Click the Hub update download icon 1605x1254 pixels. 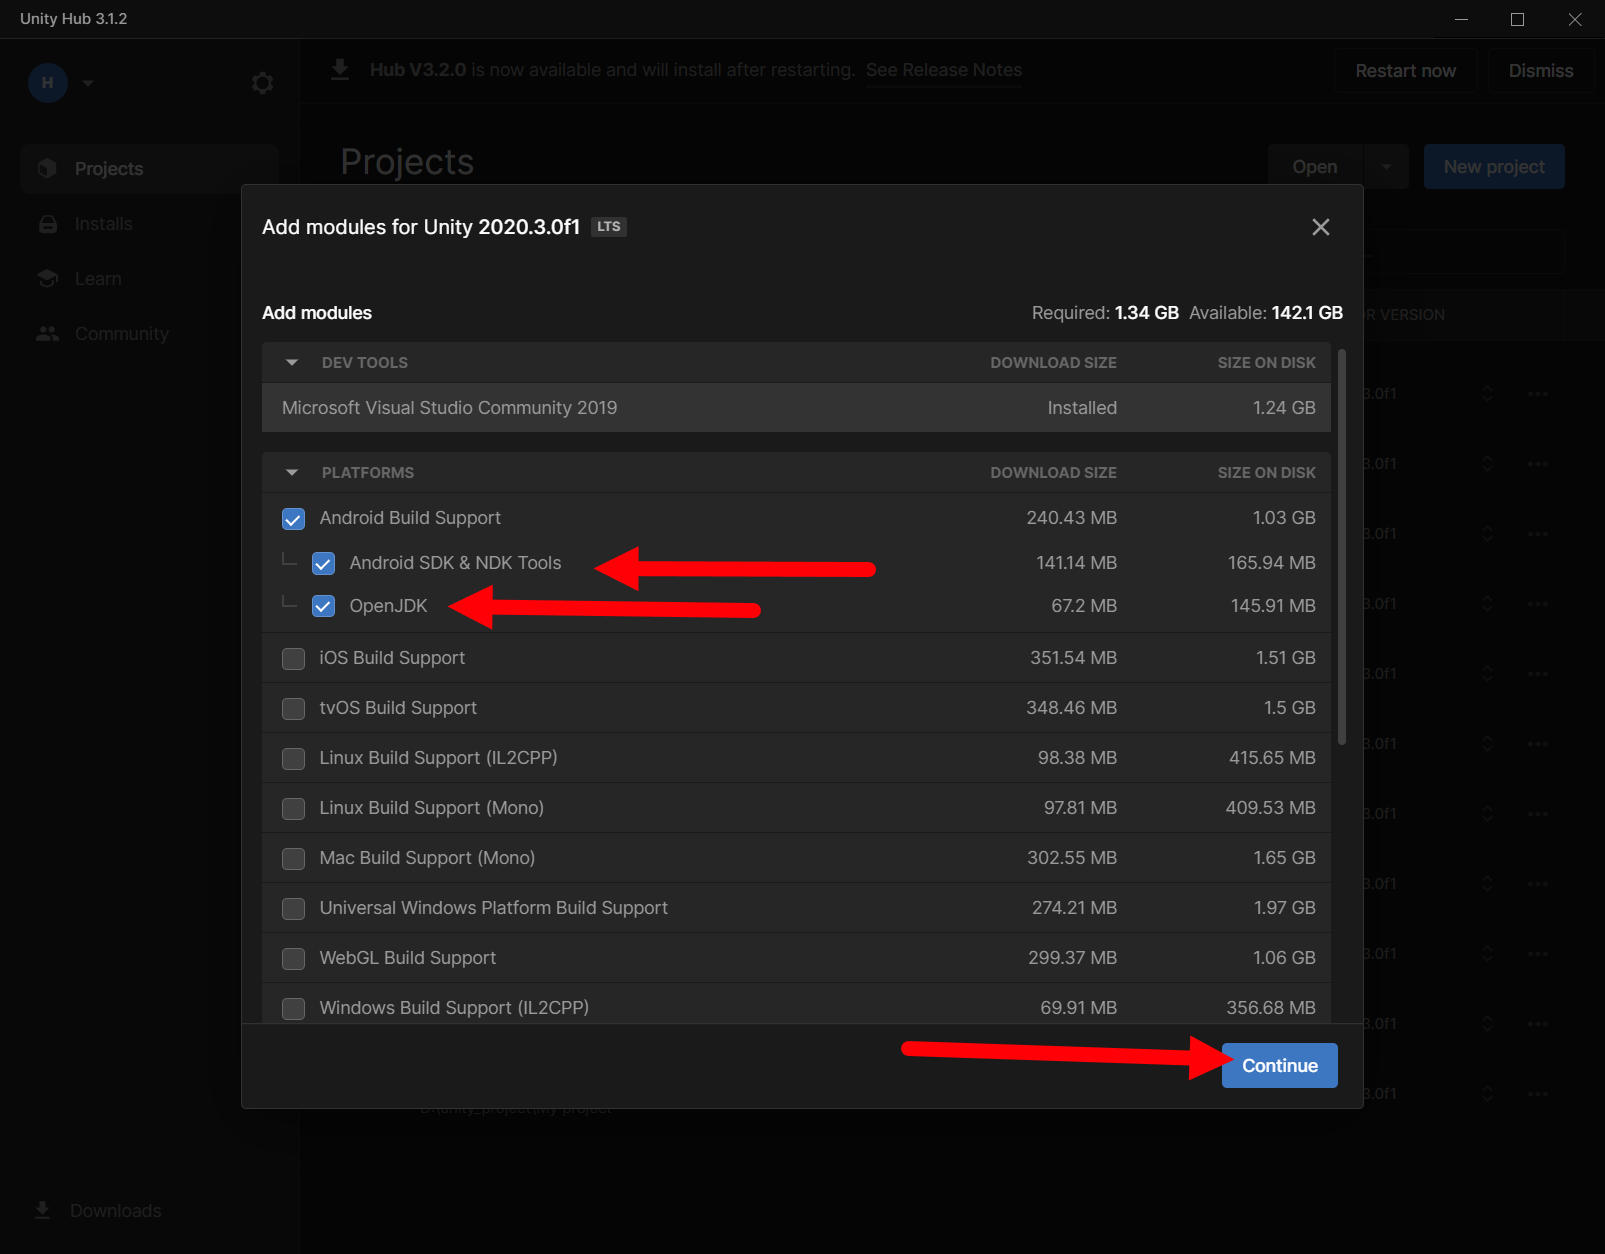pos(340,69)
